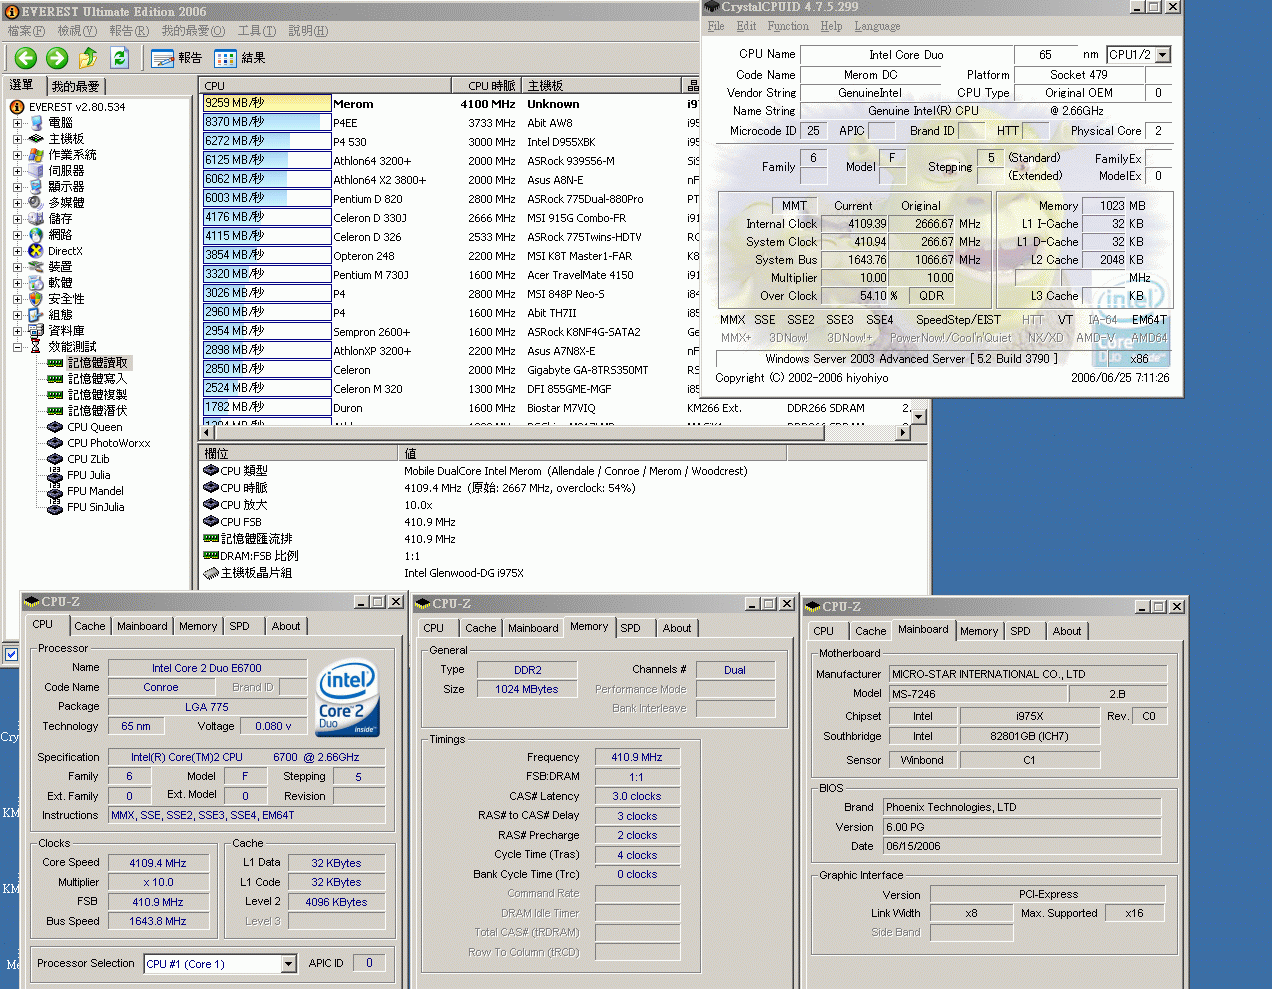Click the MMT button in CrystalCPUID
This screenshot has height=989, width=1272.
pyautogui.click(x=794, y=206)
